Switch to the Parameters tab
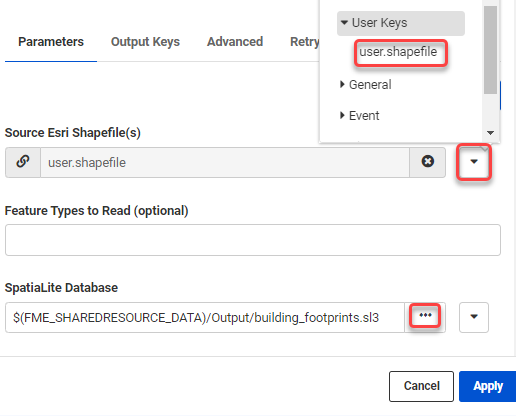 51,42
